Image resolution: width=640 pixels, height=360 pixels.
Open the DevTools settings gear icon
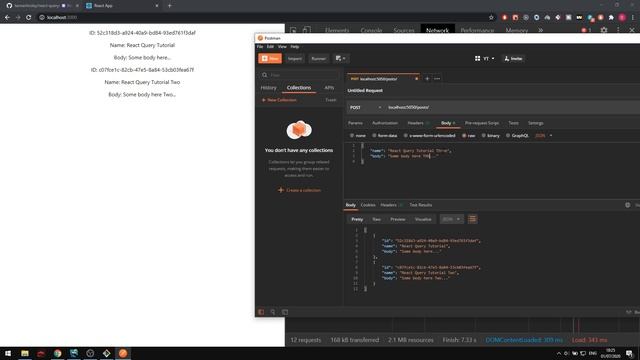point(604,30)
